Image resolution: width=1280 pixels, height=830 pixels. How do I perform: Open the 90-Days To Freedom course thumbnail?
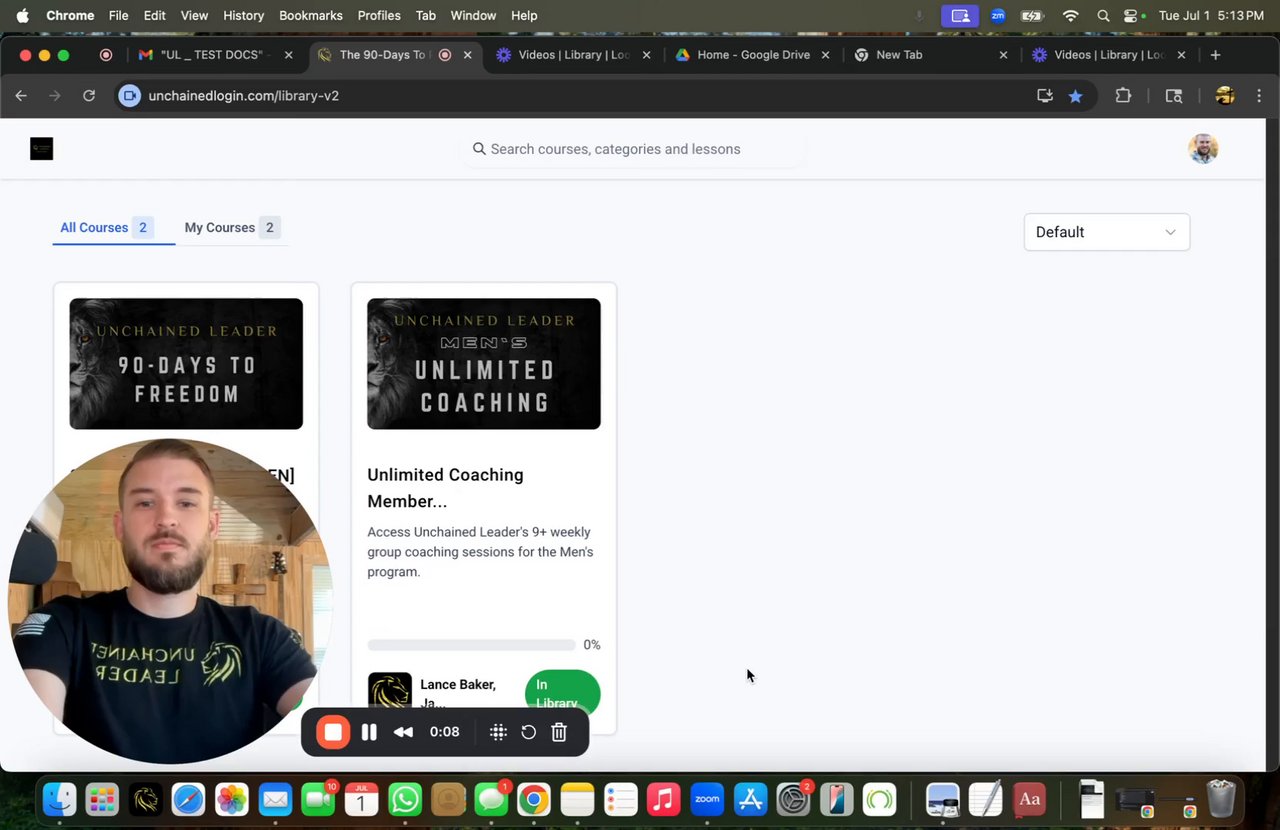186,364
